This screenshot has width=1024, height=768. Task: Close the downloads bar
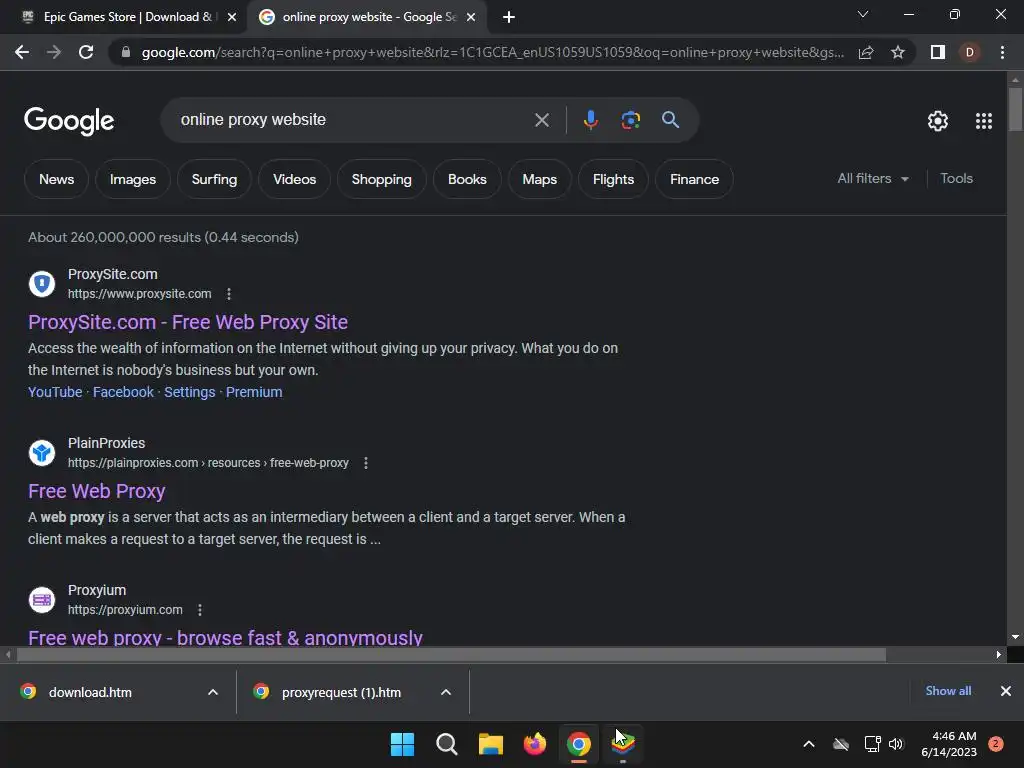tap(1006, 691)
